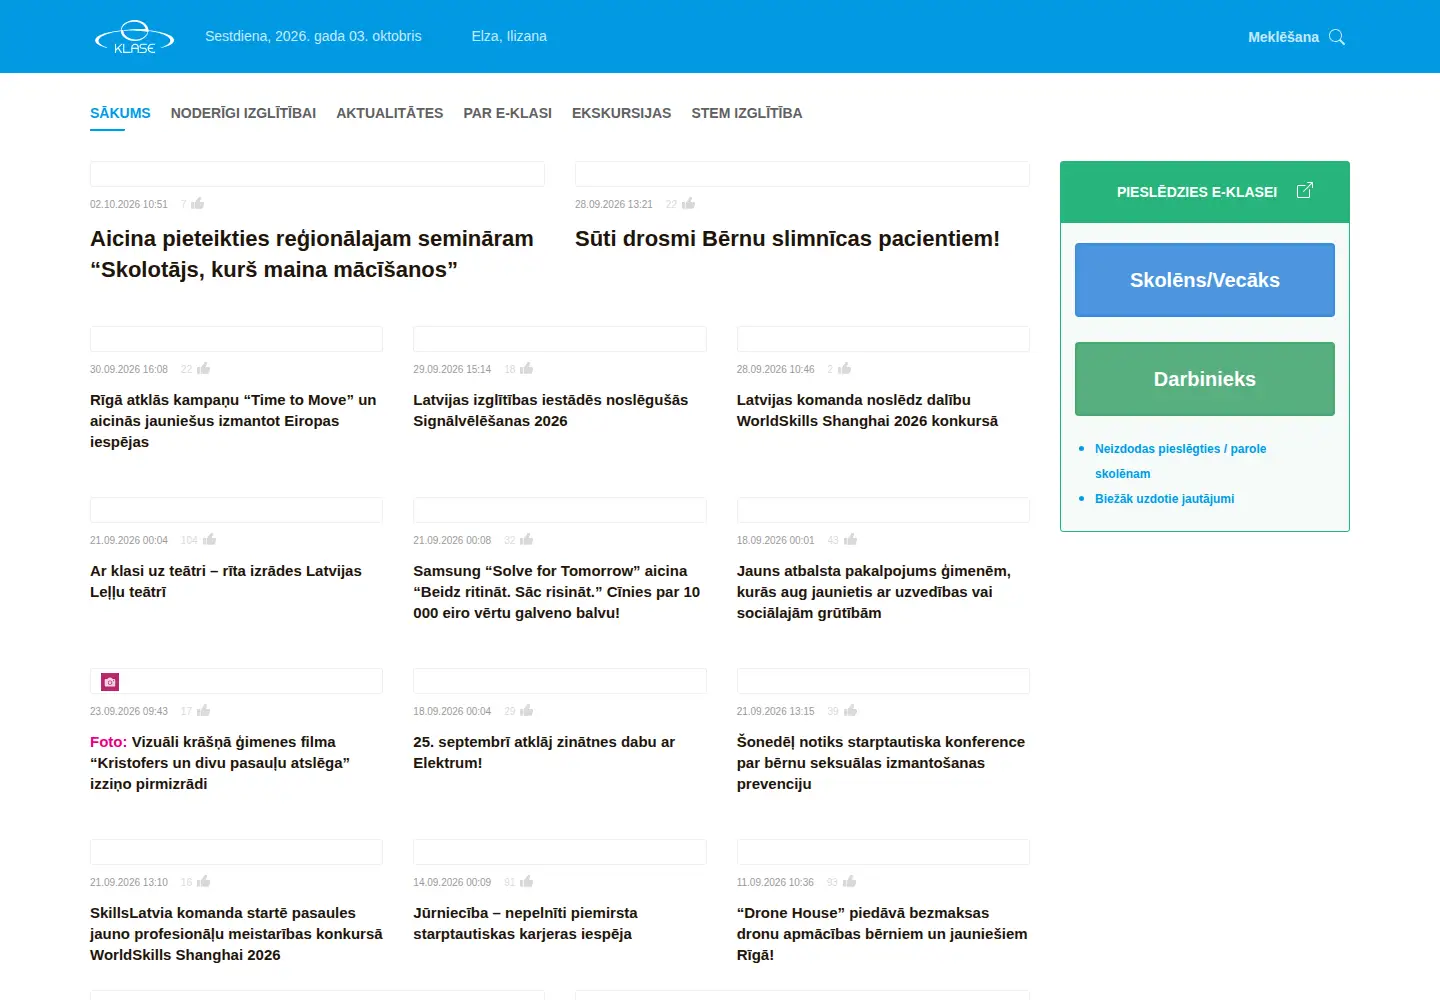Open Biežāk uzdotie jautājumi link
The width and height of the screenshot is (1440, 1000).
tap(1164, 499)
